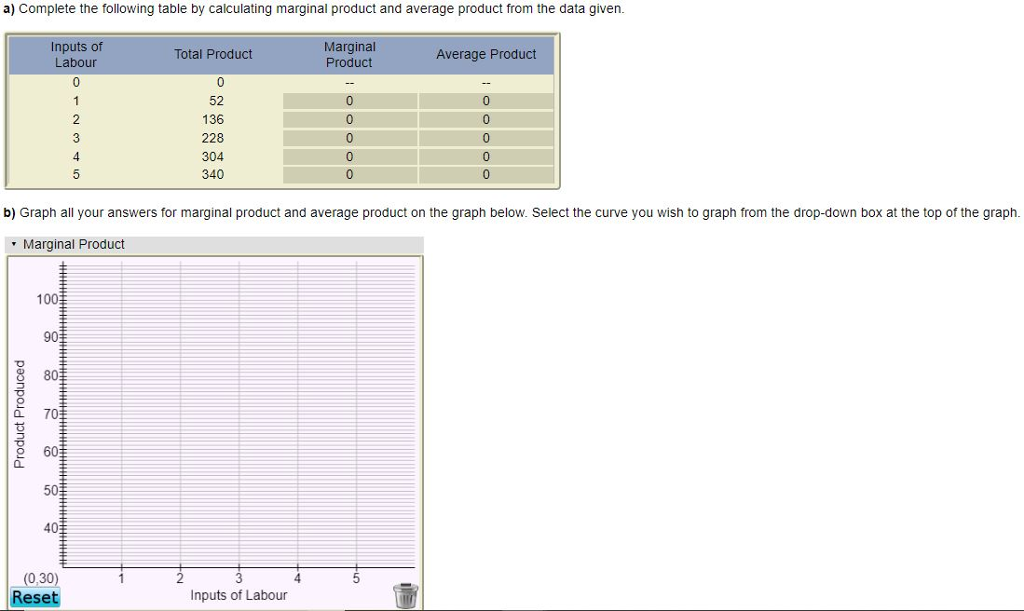The image size is (1024, 611).
Task: Click the Marginal Product cell for 4 labour inputs
Action: pos(349,156)
